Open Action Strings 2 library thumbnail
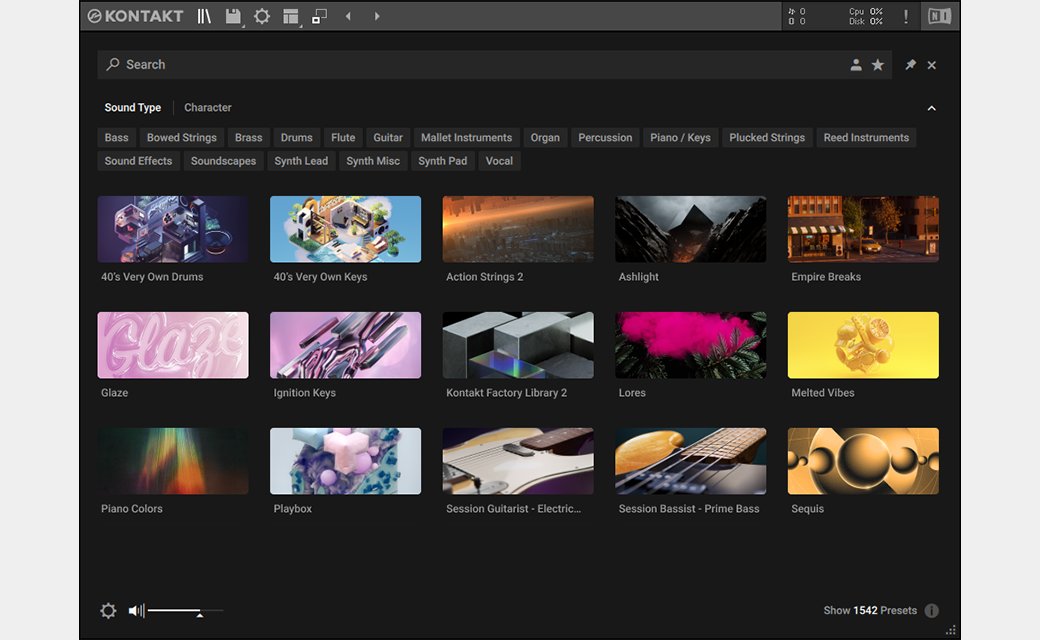Screen dimensions: 1040x640 tap(518, 229)
